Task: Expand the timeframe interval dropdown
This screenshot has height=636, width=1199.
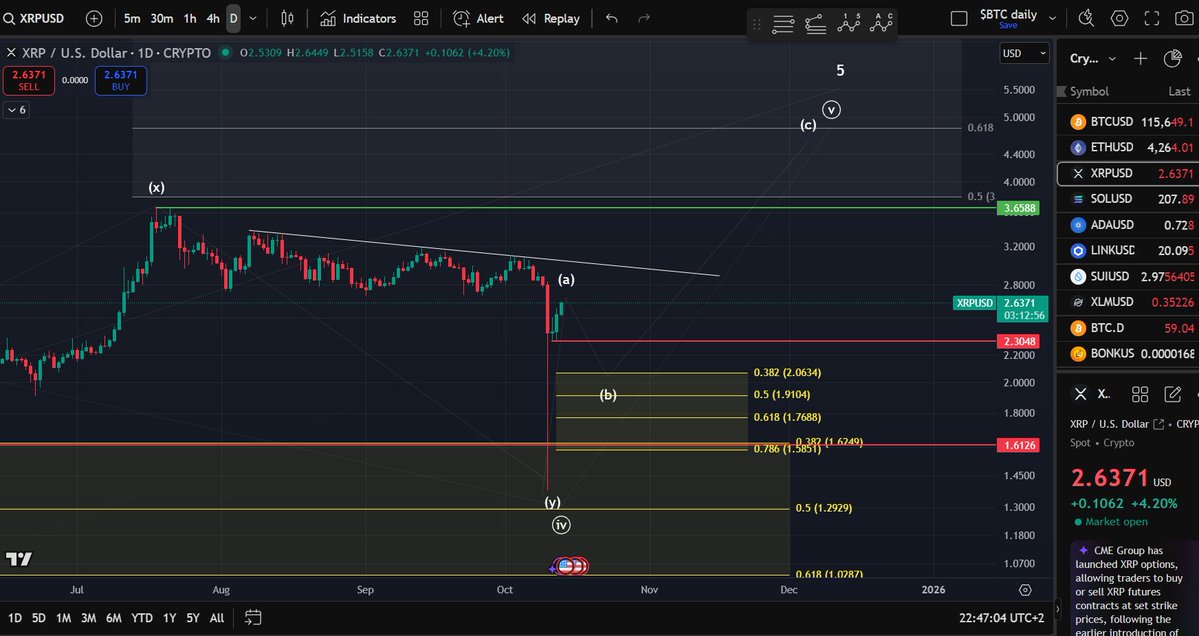Action: pos(253,18)
